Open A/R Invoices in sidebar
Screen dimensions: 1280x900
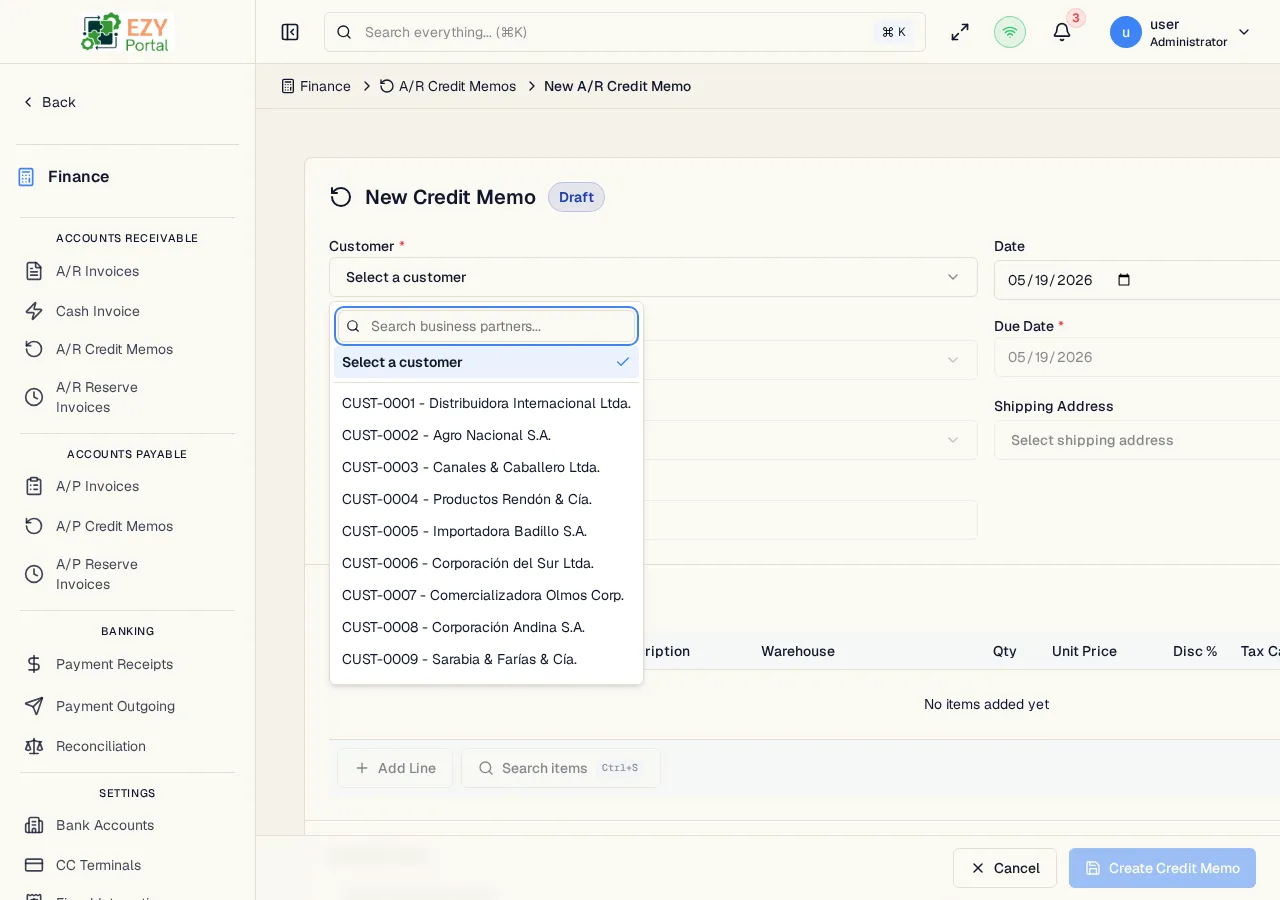pos(97,271)
